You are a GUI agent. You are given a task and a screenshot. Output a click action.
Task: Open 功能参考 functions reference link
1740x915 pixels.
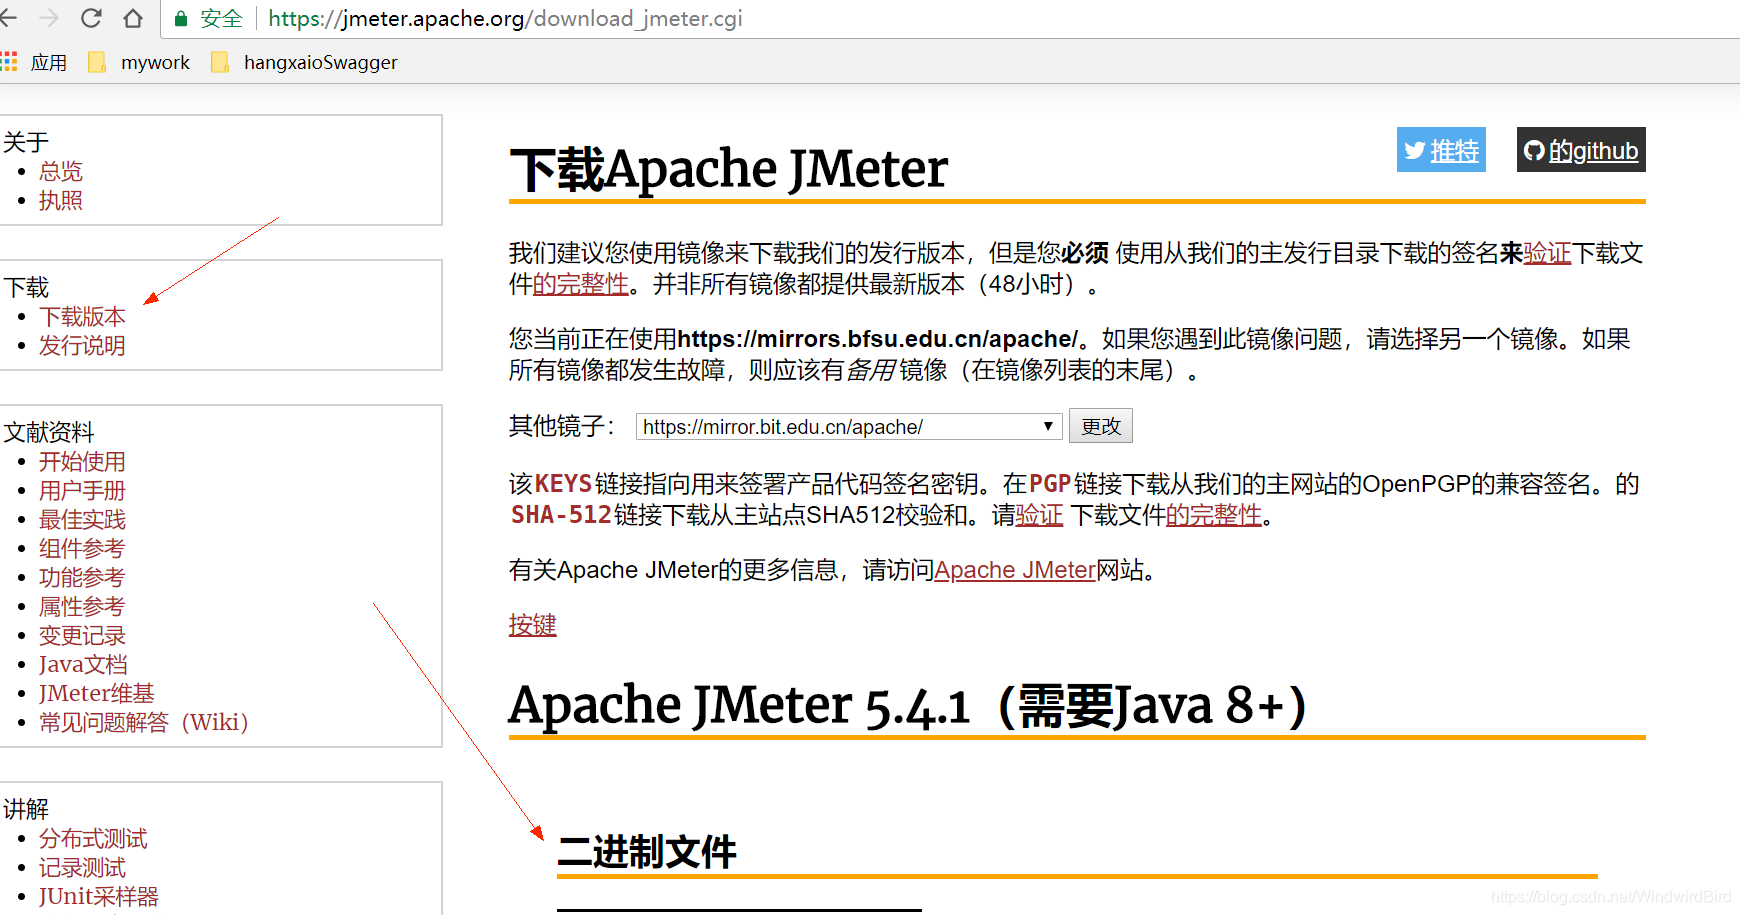tap(82, 577)
